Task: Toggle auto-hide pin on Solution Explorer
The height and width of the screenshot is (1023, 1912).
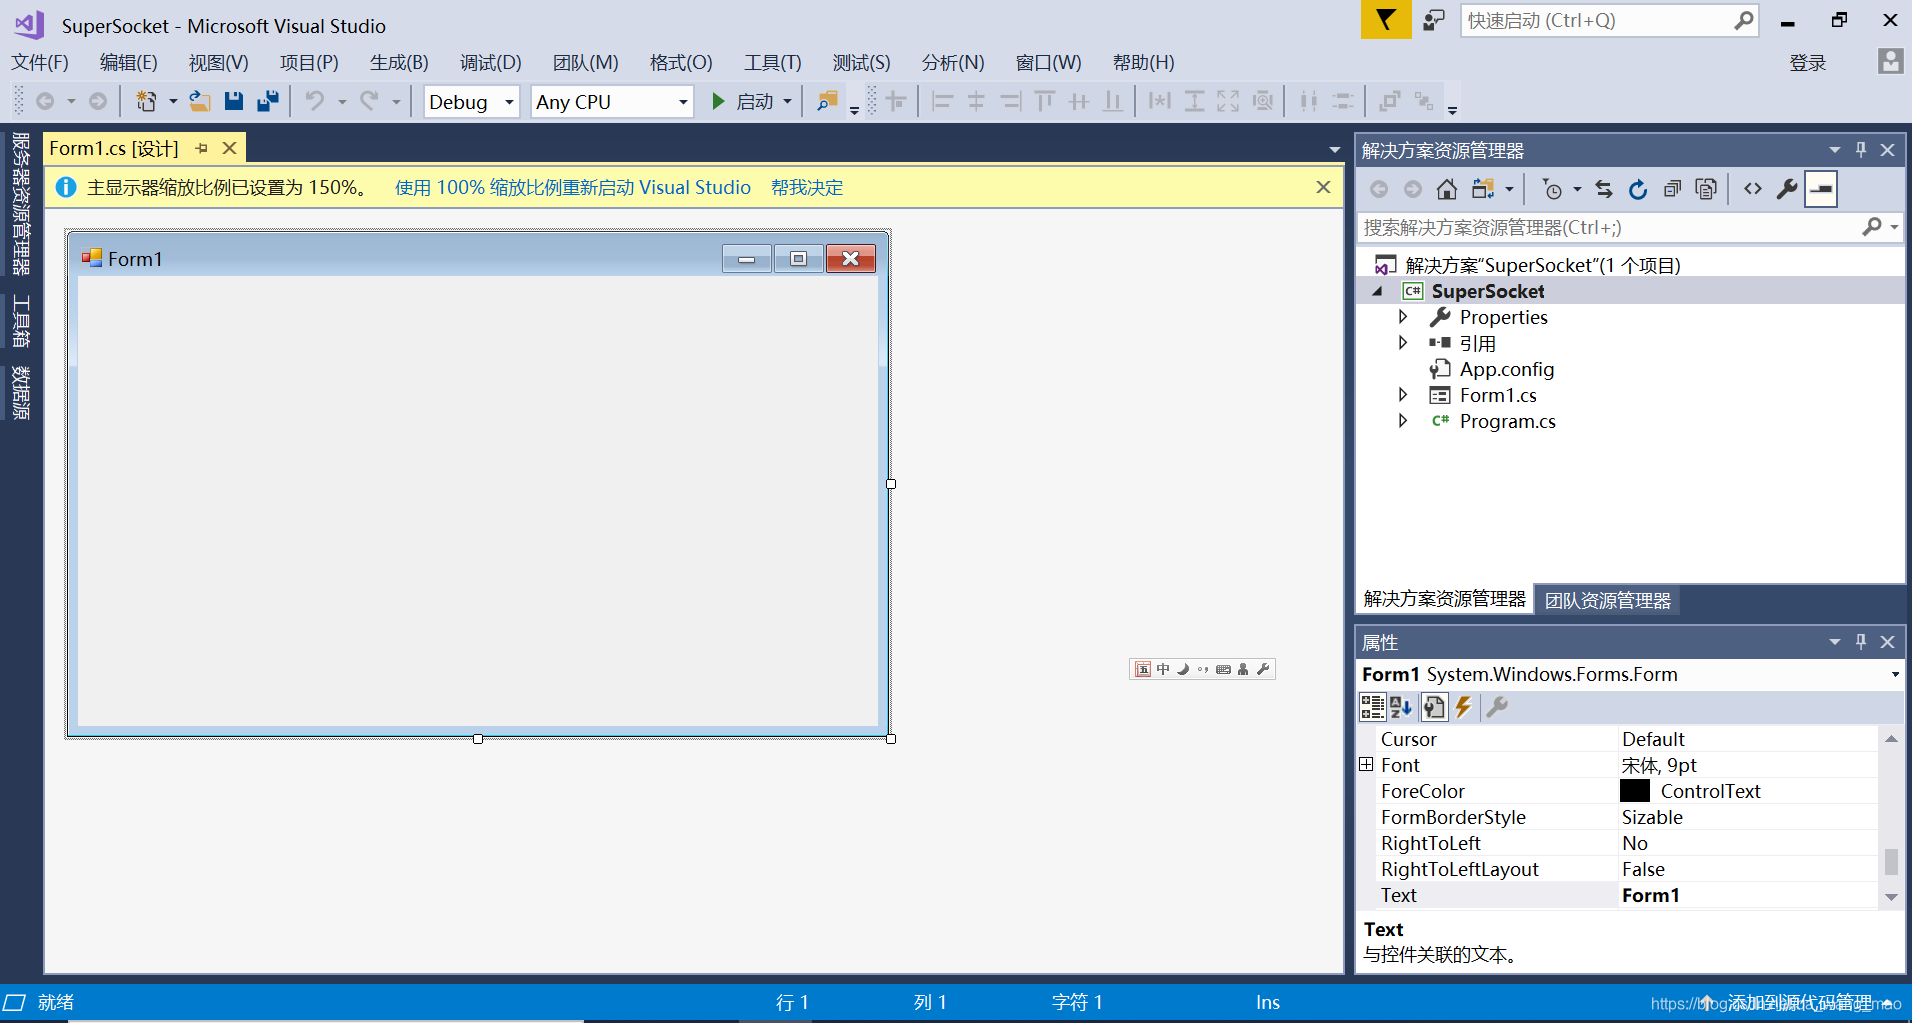Action: (1861, 149)
